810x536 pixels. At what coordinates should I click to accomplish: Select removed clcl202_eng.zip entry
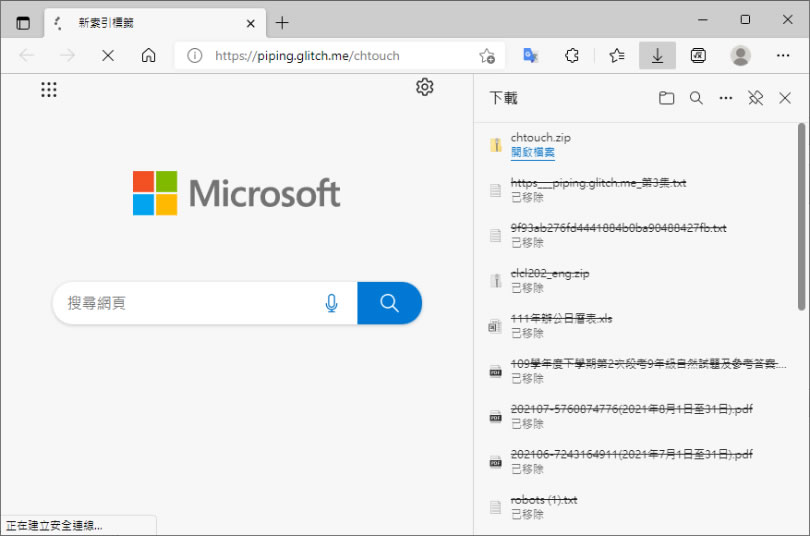pyautogui.click(x=635, y=280)
